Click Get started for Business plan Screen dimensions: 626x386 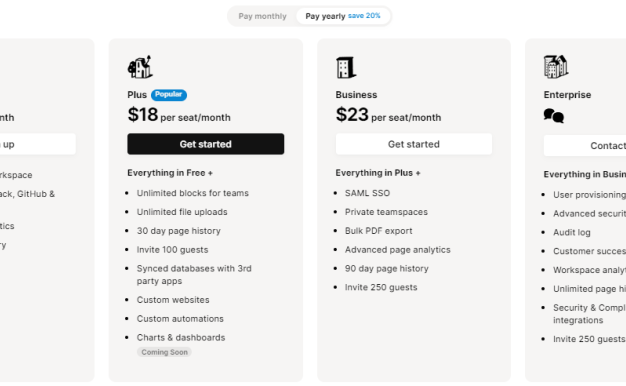(x=414, y=144)
